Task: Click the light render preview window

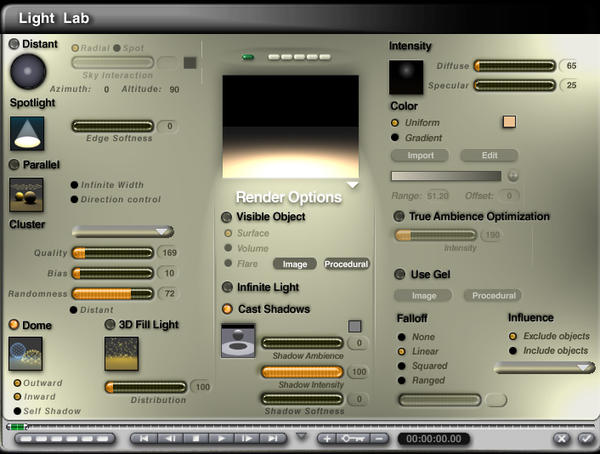Action: pos(291,127)
